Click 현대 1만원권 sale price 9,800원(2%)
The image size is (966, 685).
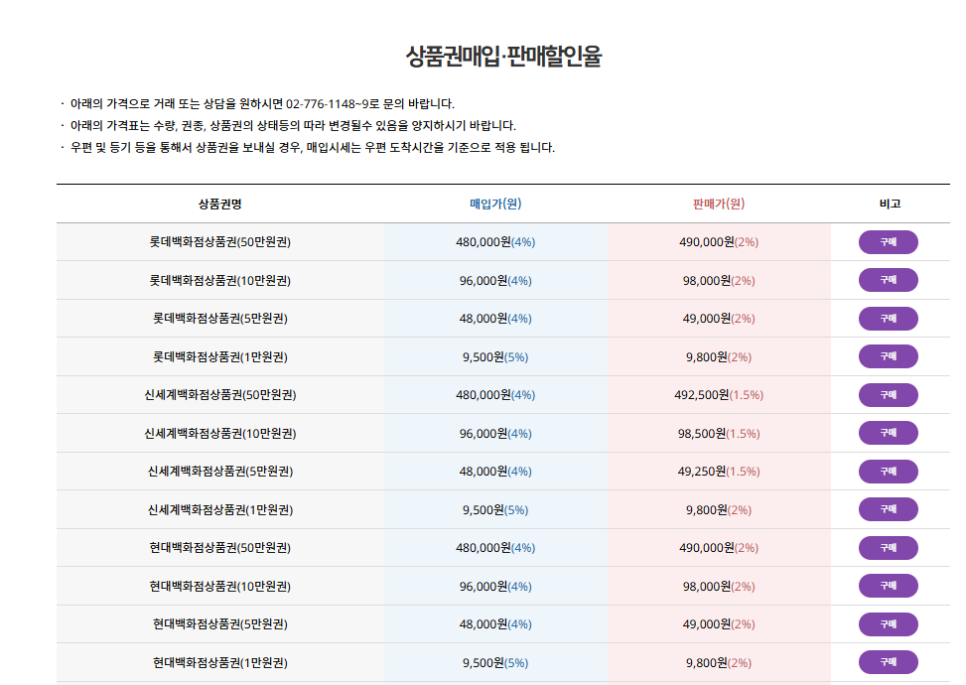(x=718, y=662)
